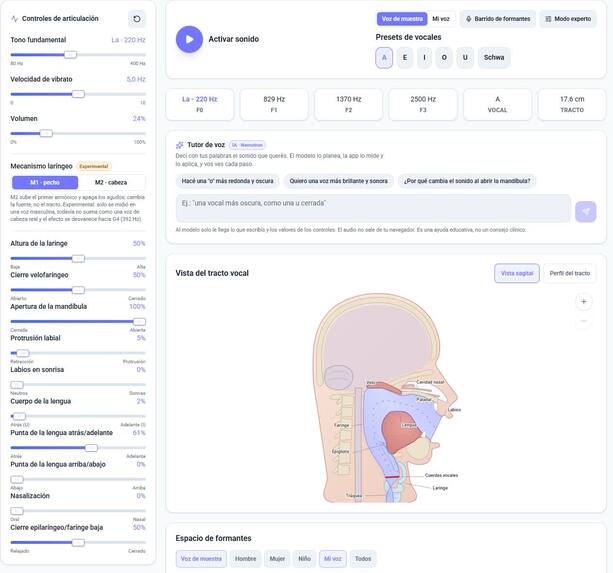Select M2 - cabeza laryngeal mechanism
This screenshot has height=573, width=613.
point(111,183)
